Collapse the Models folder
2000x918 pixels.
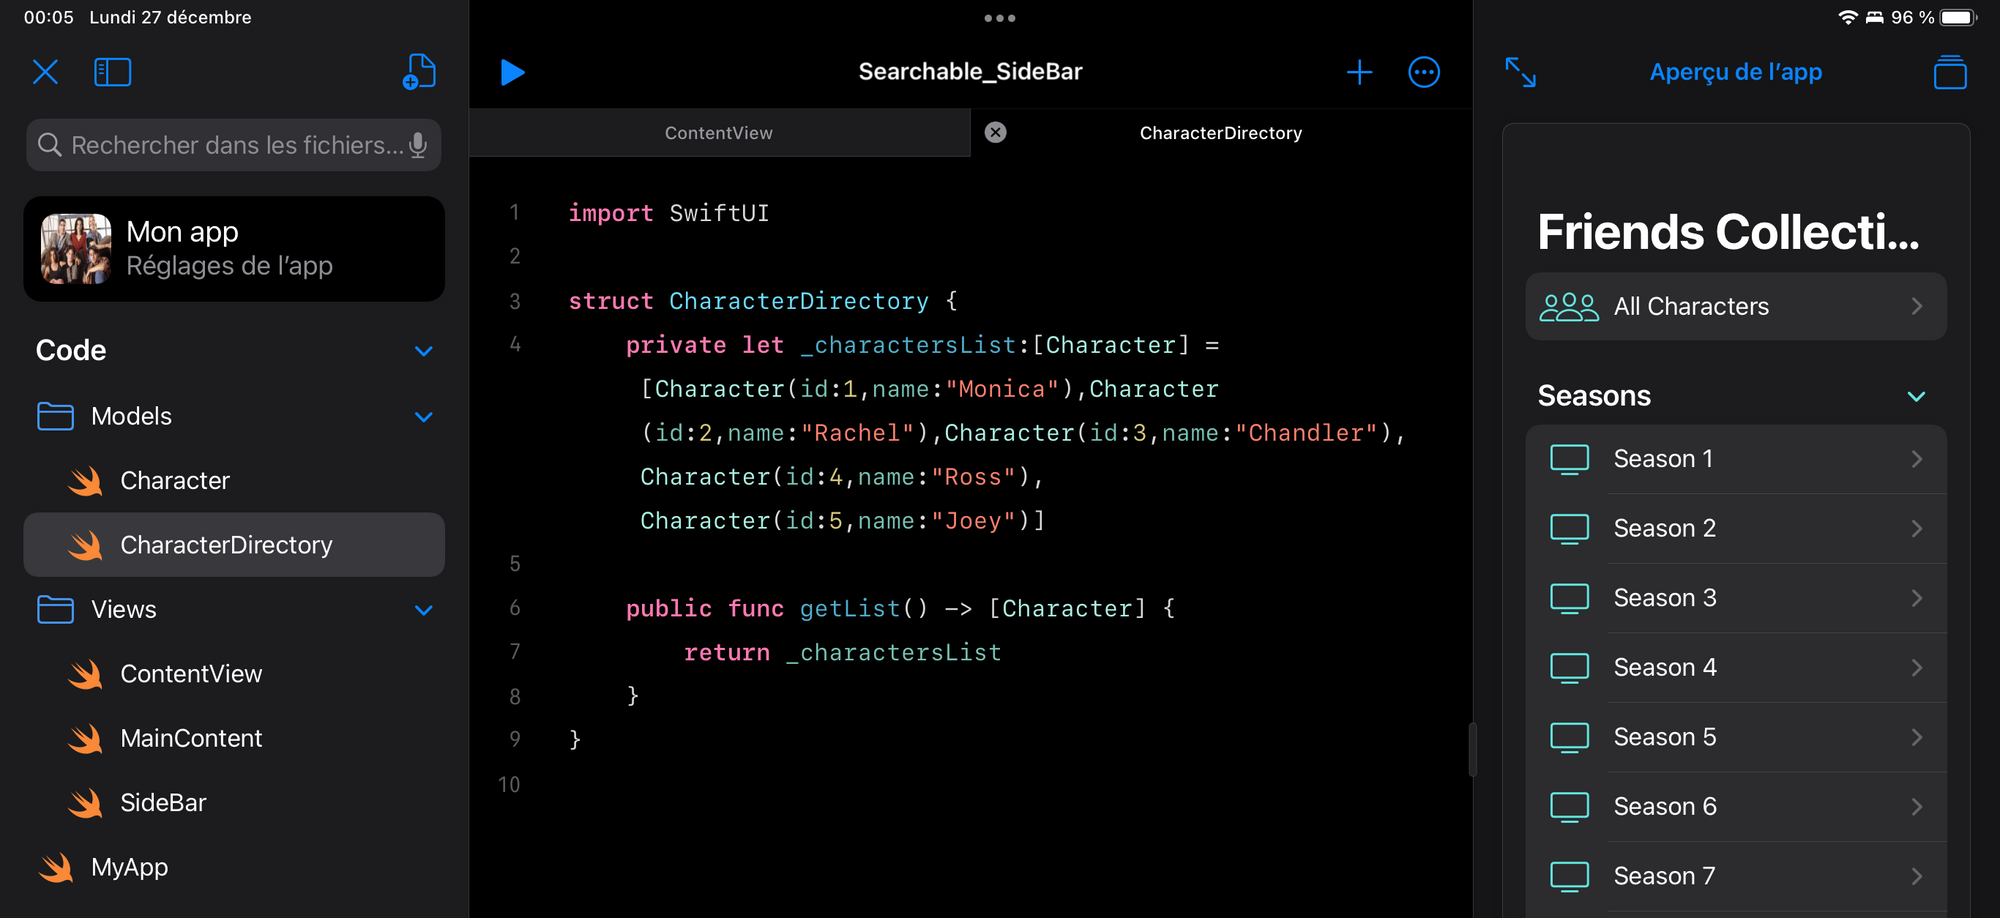423,417
